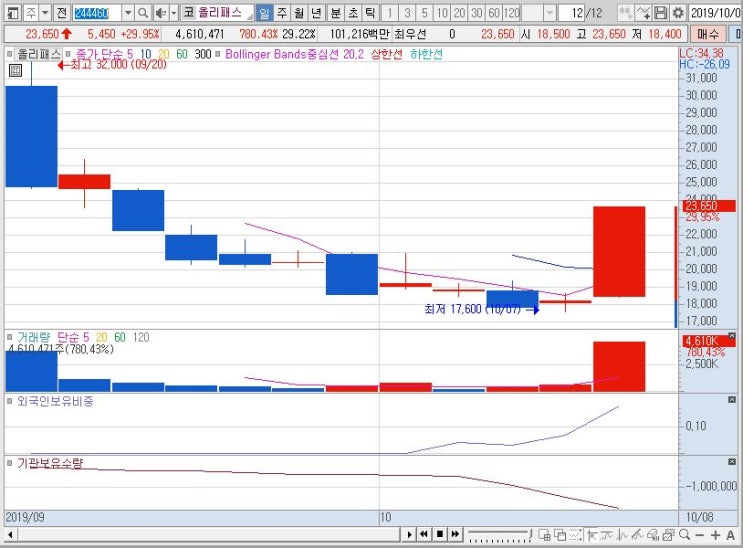Click the eraser tool icon
The image size is (743, 548).
(653, 535)
